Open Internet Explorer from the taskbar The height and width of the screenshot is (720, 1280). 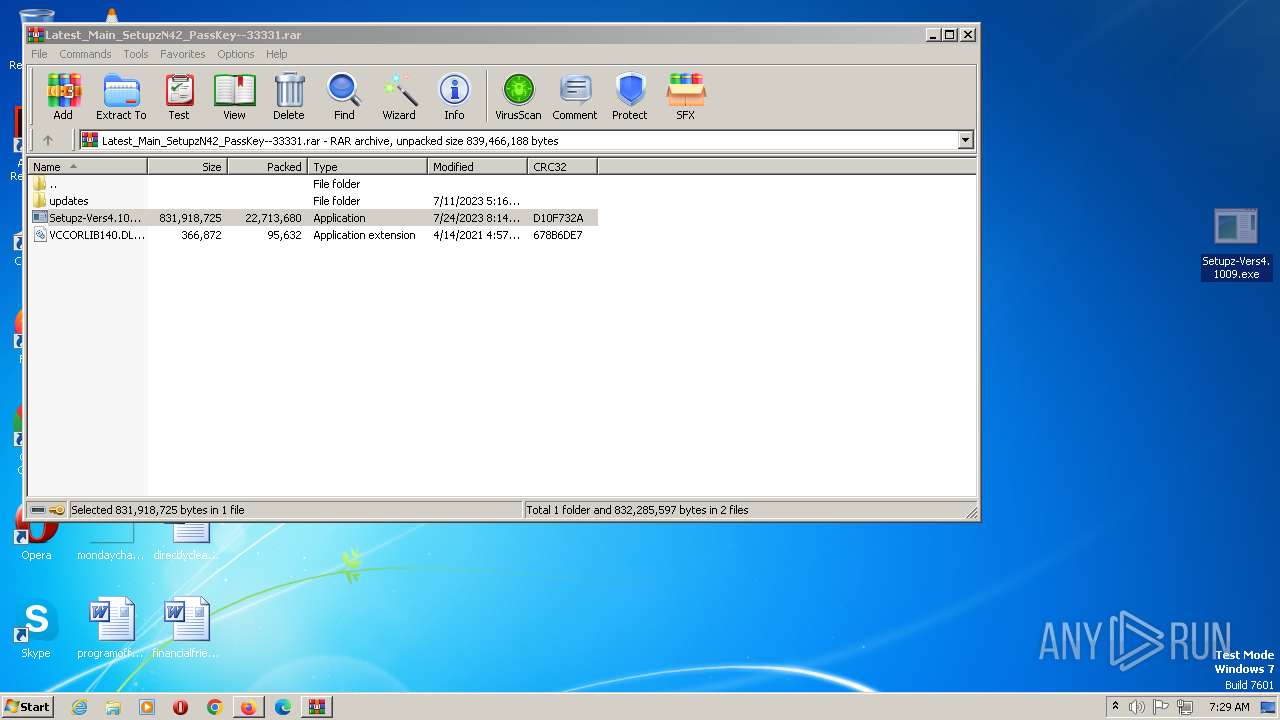coord(79,707)
